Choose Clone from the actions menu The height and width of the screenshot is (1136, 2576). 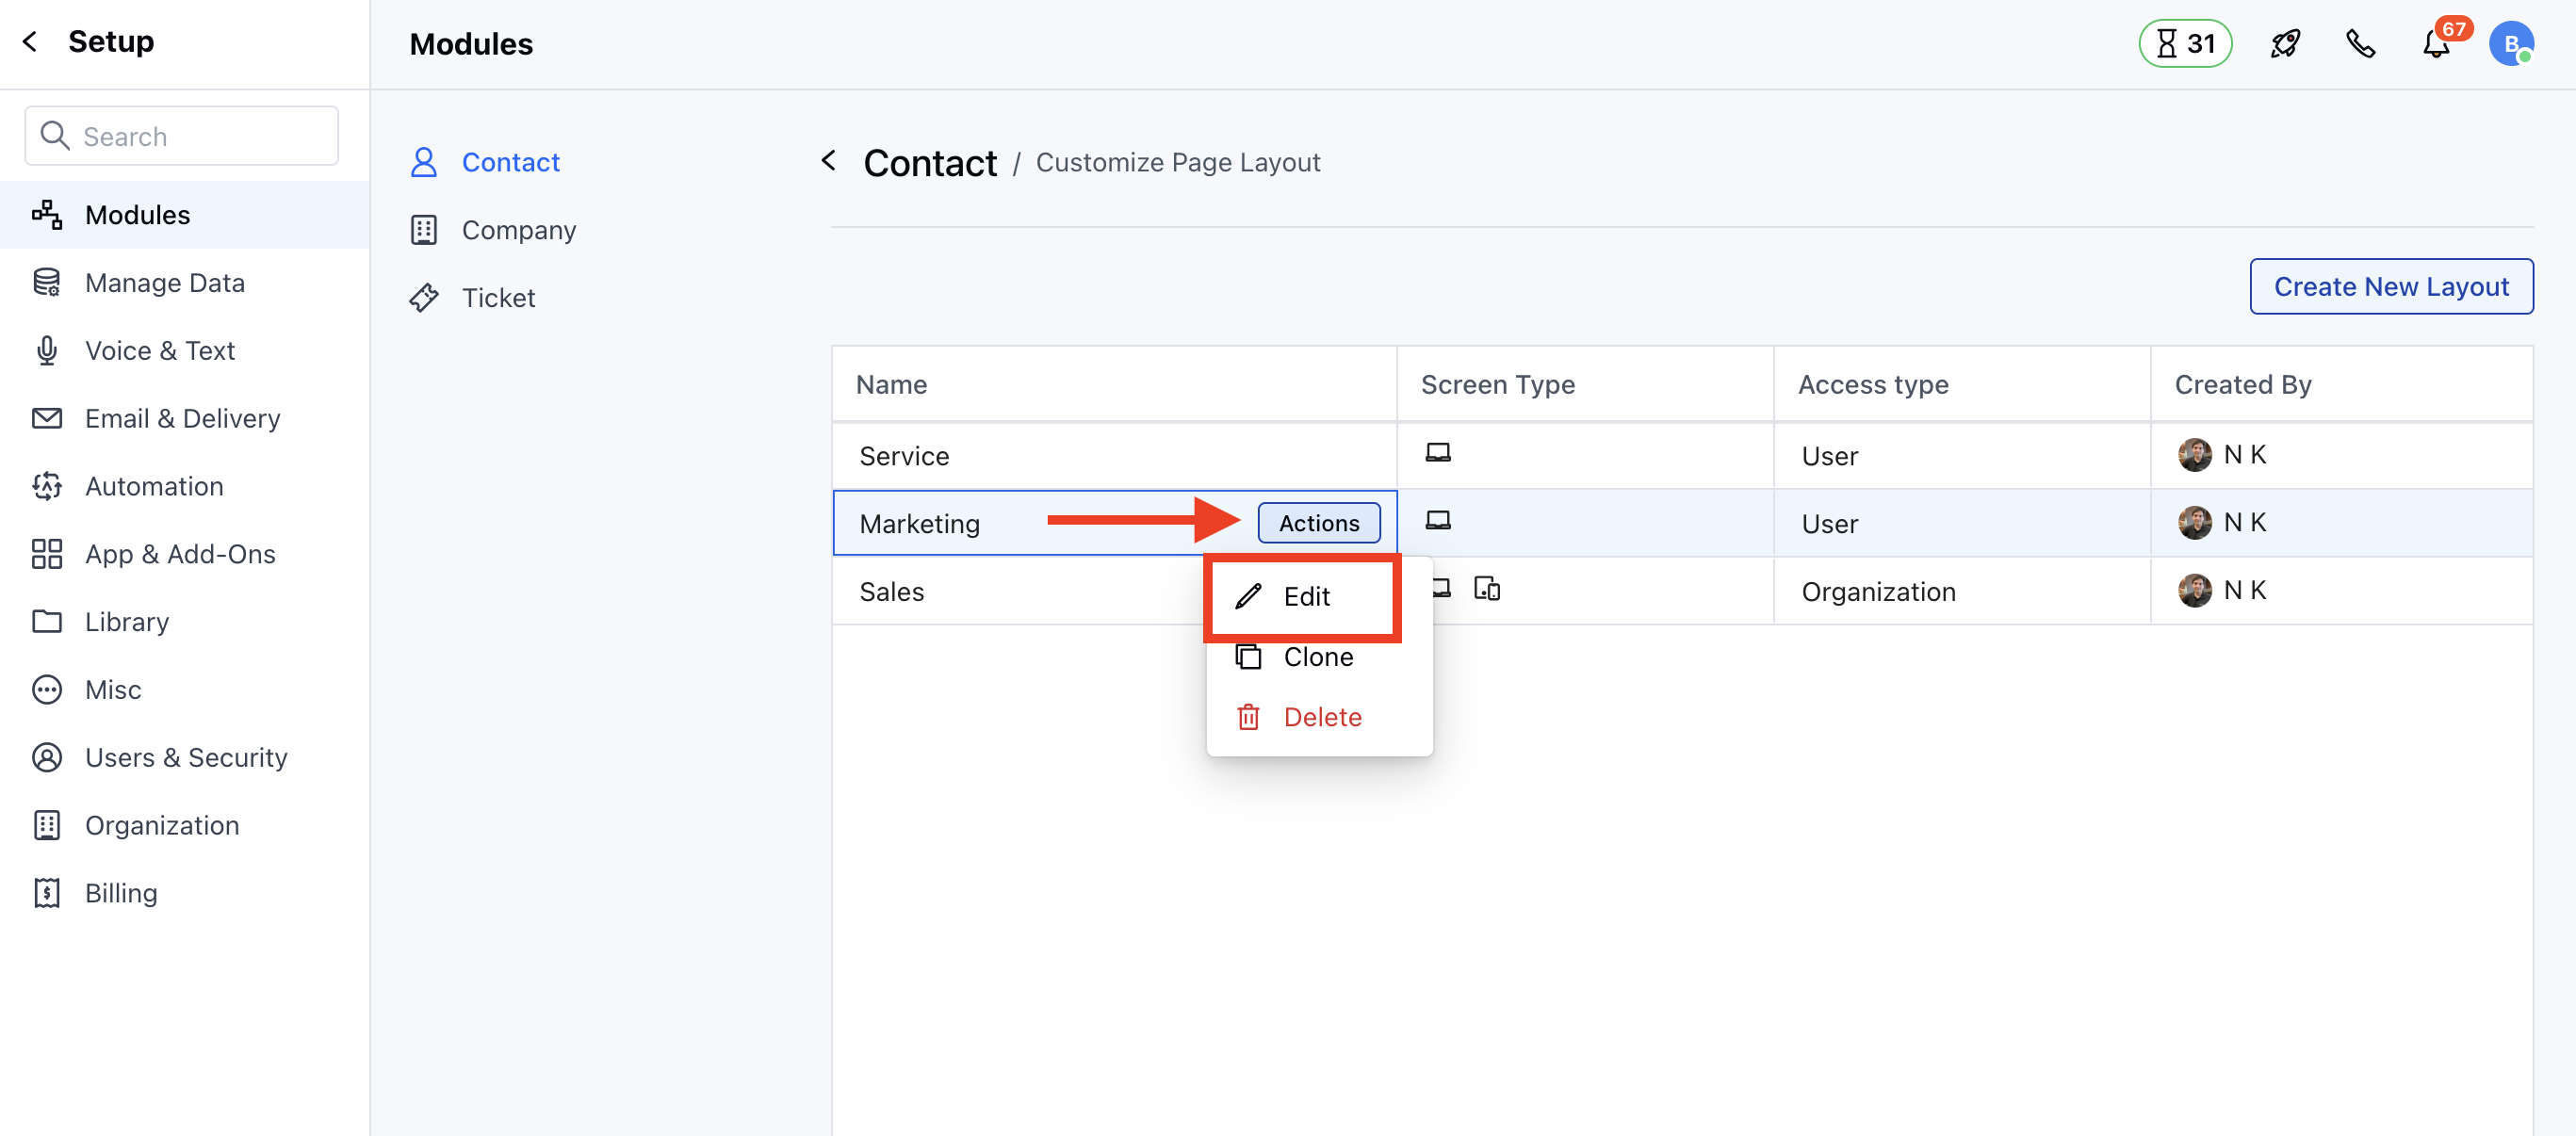[1317, 657]
